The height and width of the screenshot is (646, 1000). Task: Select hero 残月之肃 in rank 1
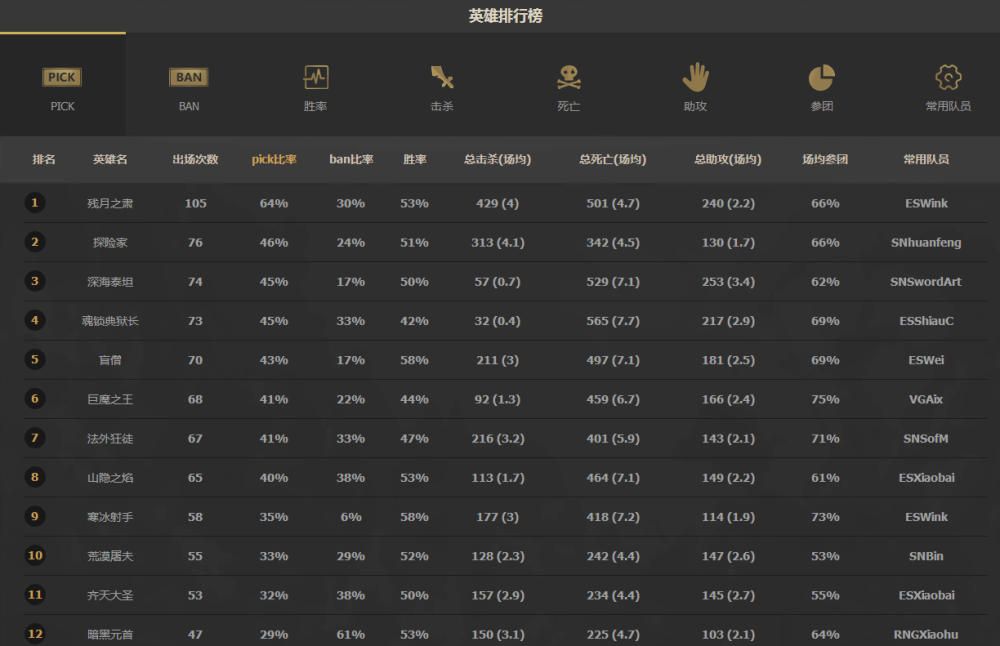click(110, 203)
